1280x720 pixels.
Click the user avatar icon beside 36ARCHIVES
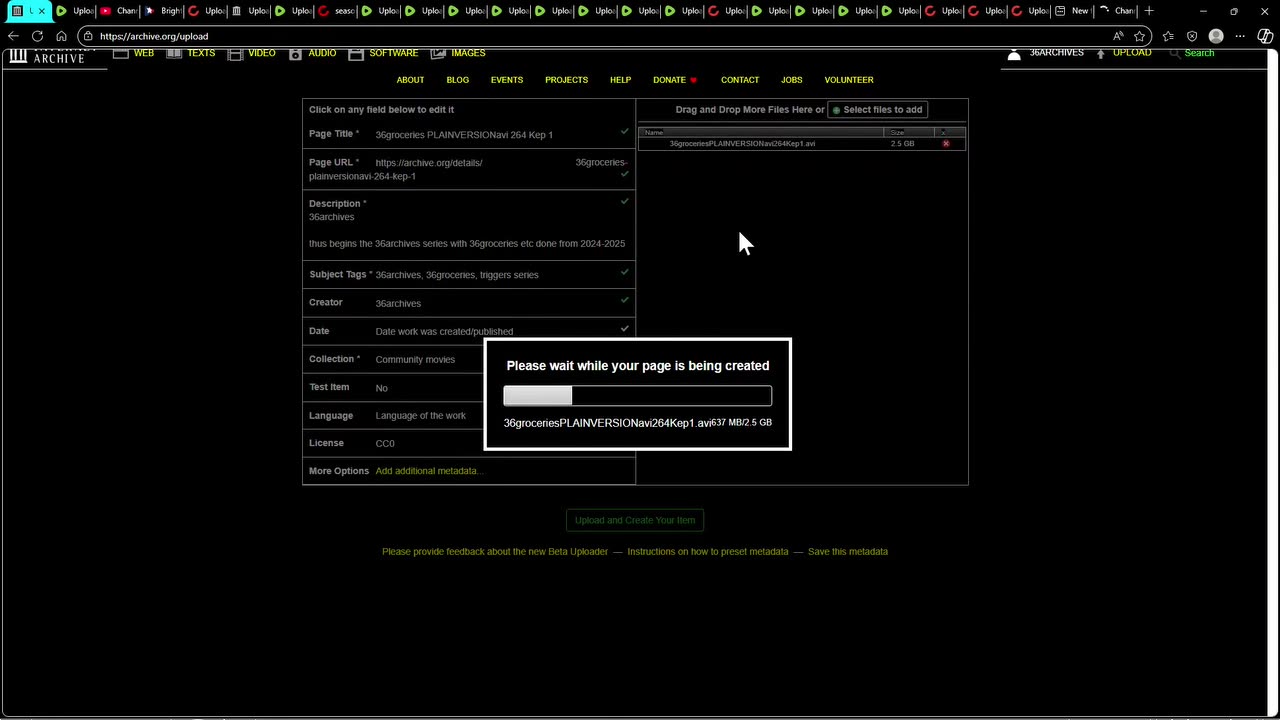[1014, 54]
